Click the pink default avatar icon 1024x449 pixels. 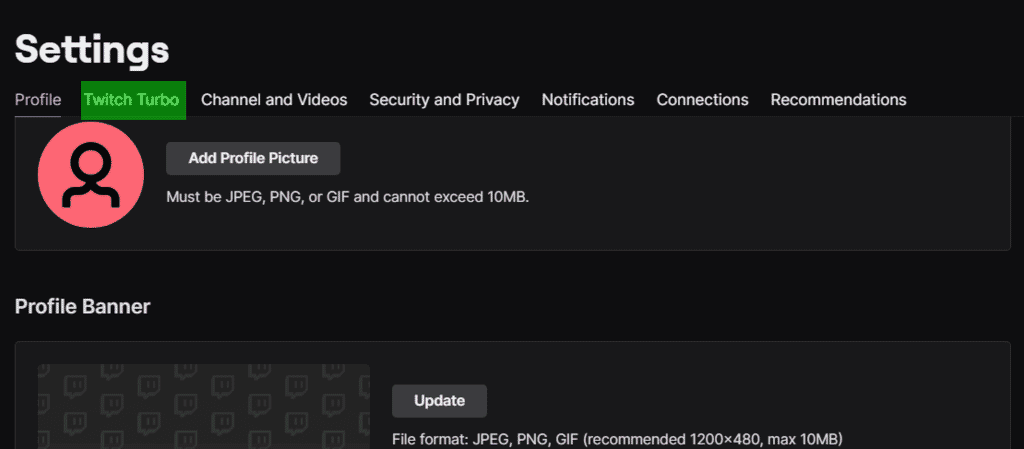pyautogui.click(x=91, y=175)
